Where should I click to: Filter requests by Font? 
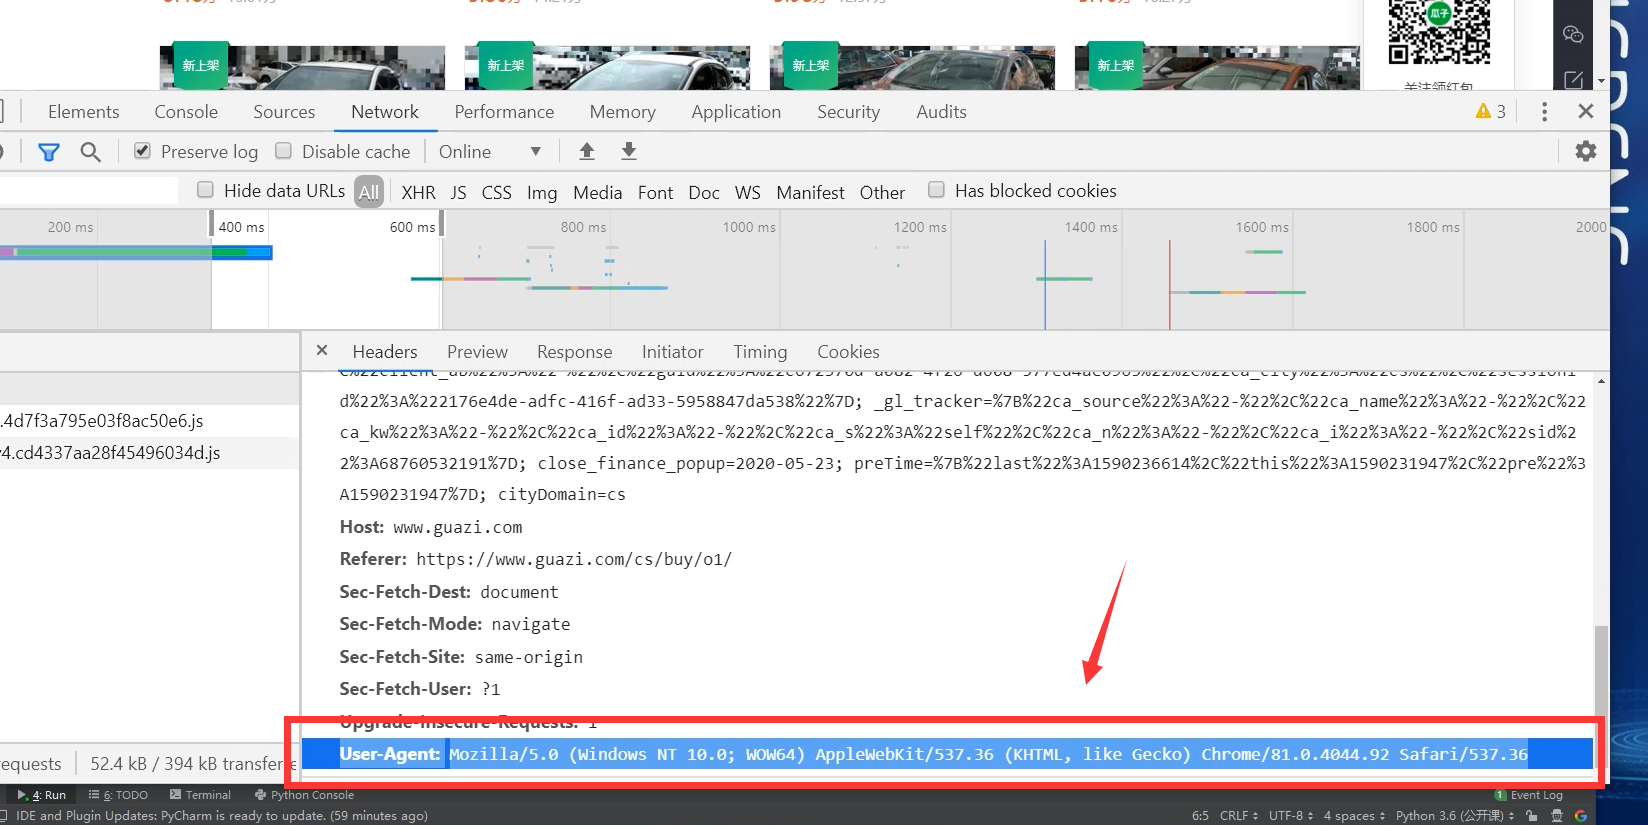[655, 192]
